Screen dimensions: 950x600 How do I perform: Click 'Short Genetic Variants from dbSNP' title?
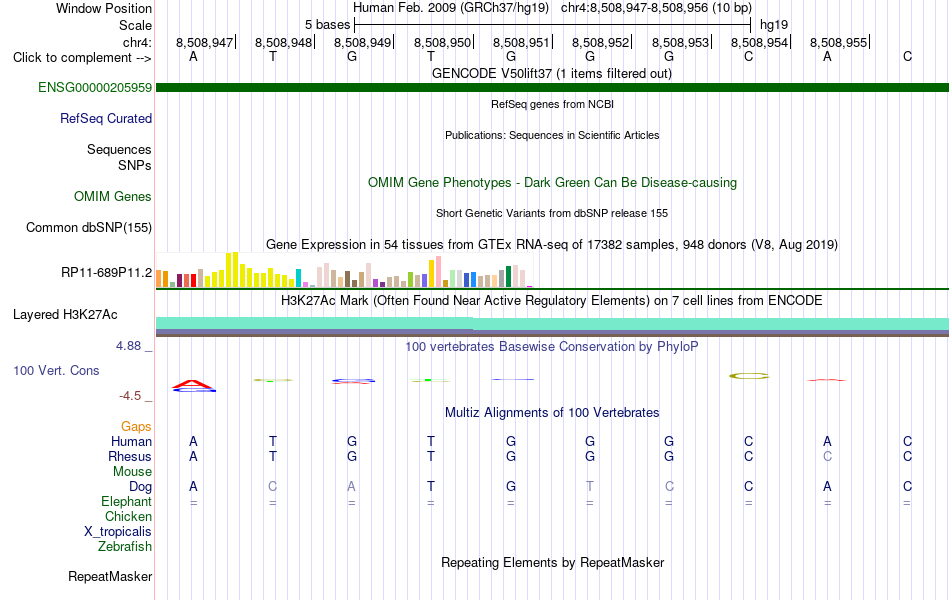[552, 213]
